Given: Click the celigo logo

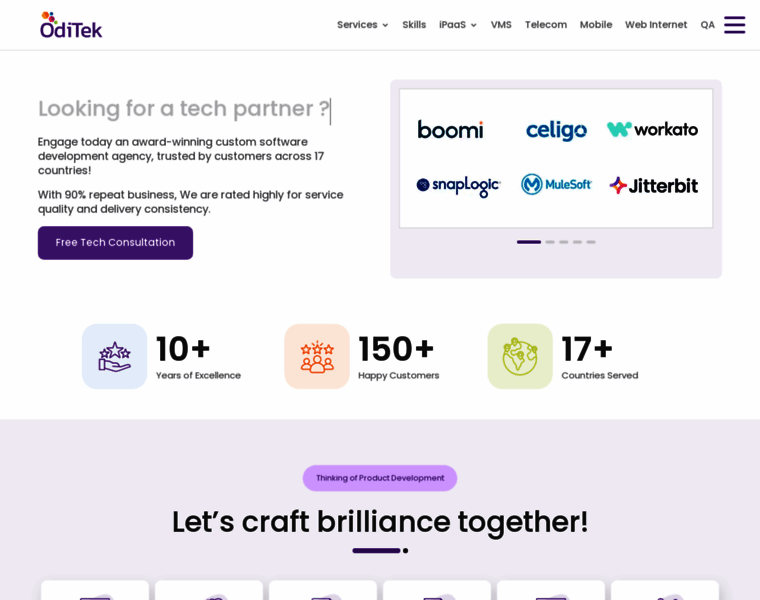Looking at the screenshot, I should pyautogui.click(x=556, y=131).
